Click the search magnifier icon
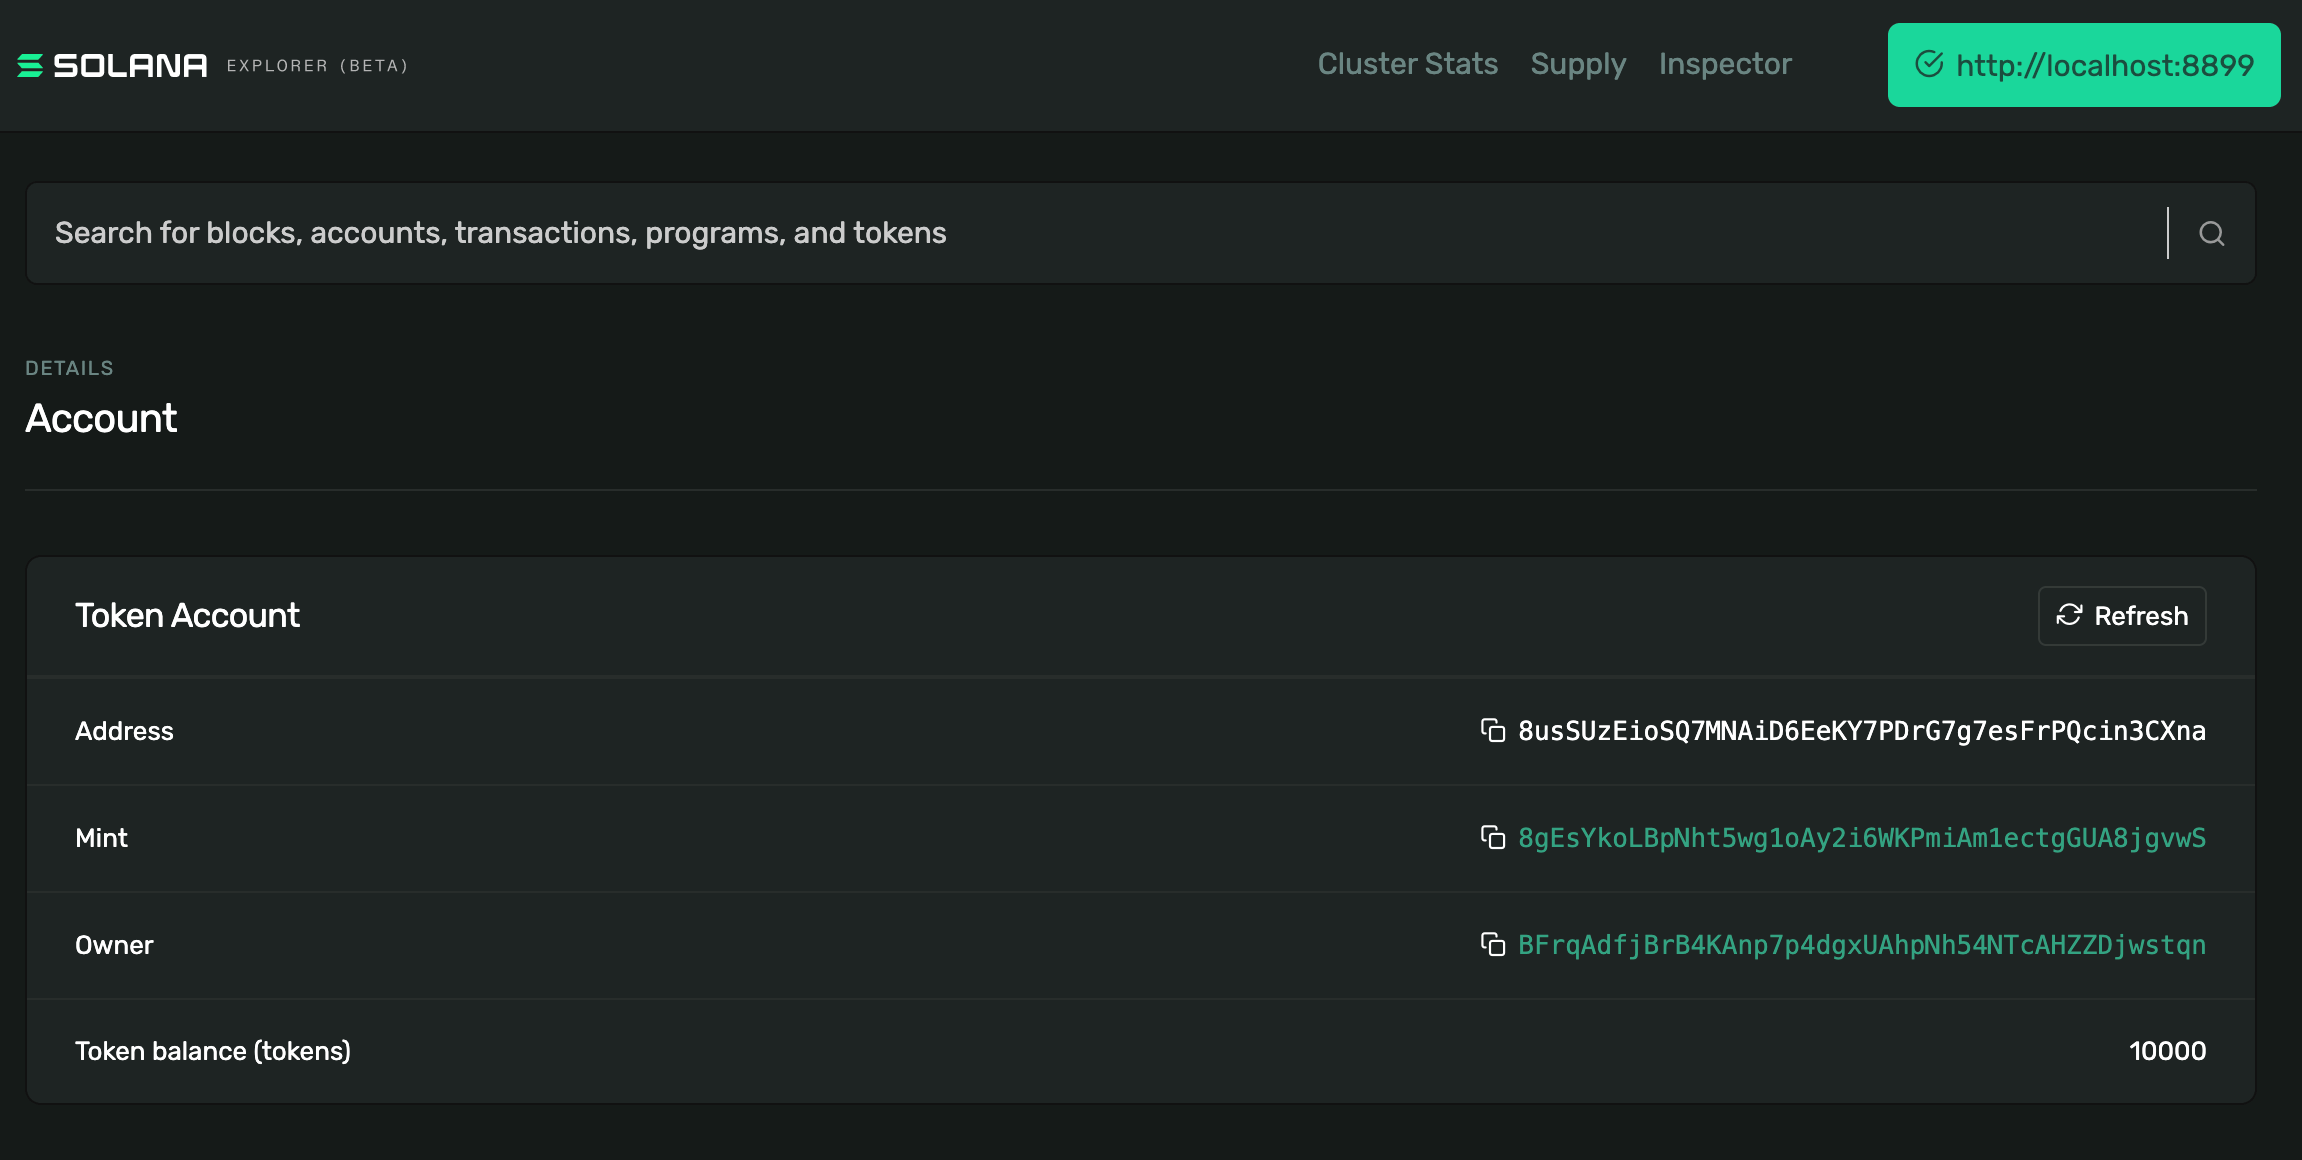 [2211, 234]
